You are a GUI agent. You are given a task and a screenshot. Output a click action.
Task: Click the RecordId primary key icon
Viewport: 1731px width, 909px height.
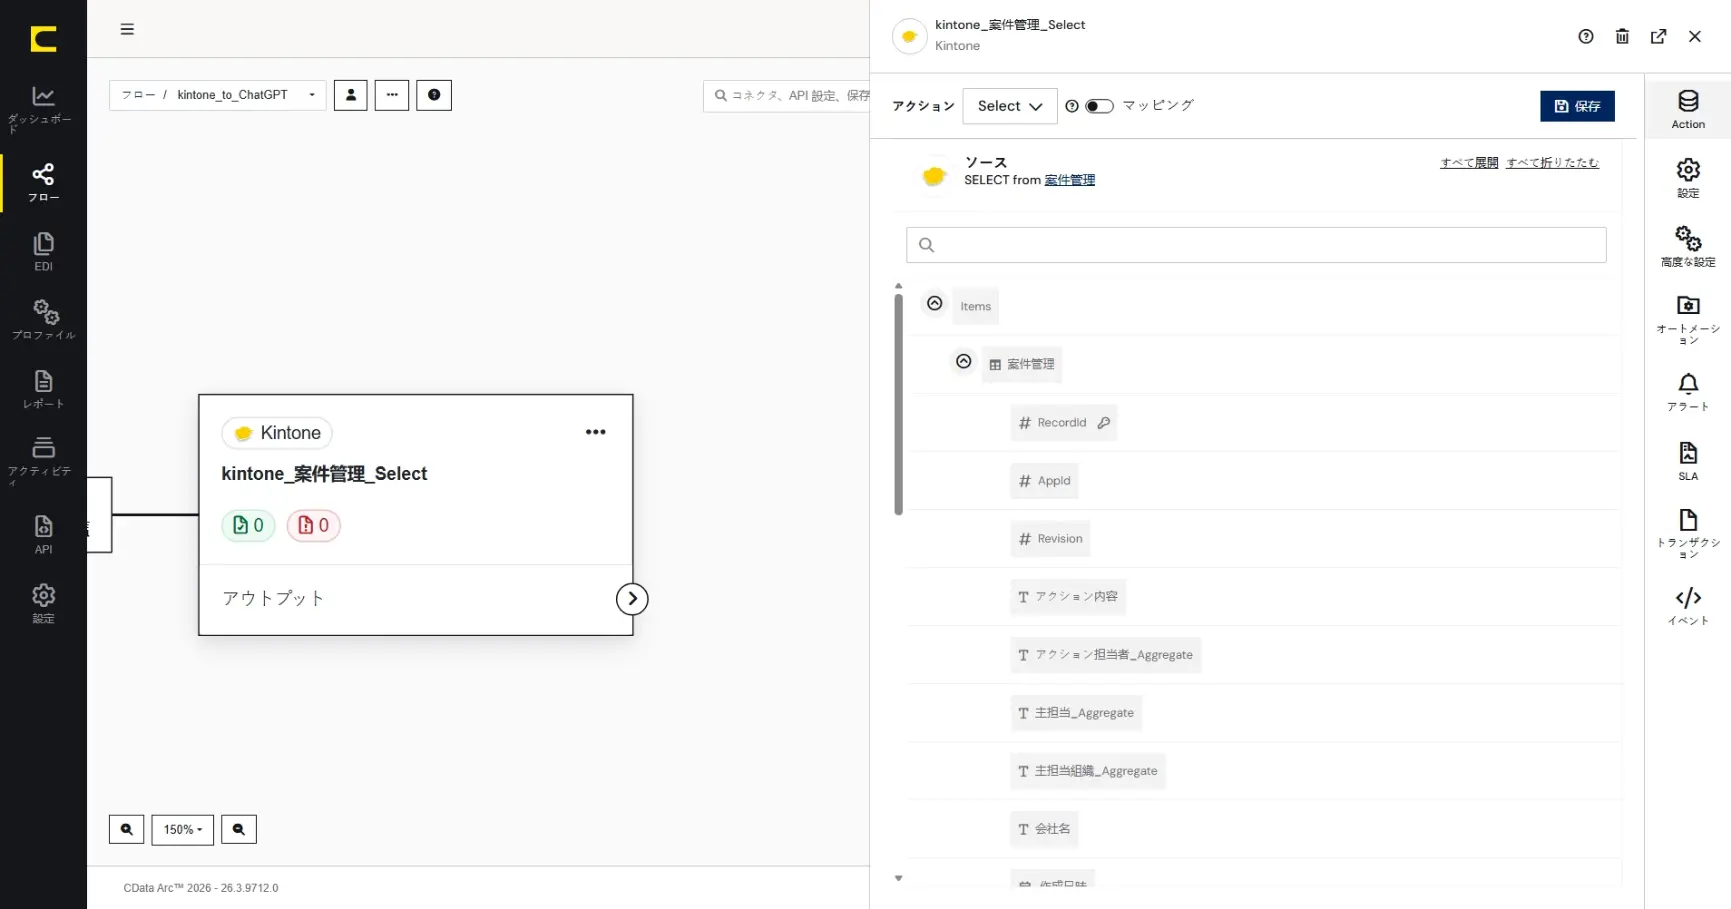click(x=1104, y=423)
